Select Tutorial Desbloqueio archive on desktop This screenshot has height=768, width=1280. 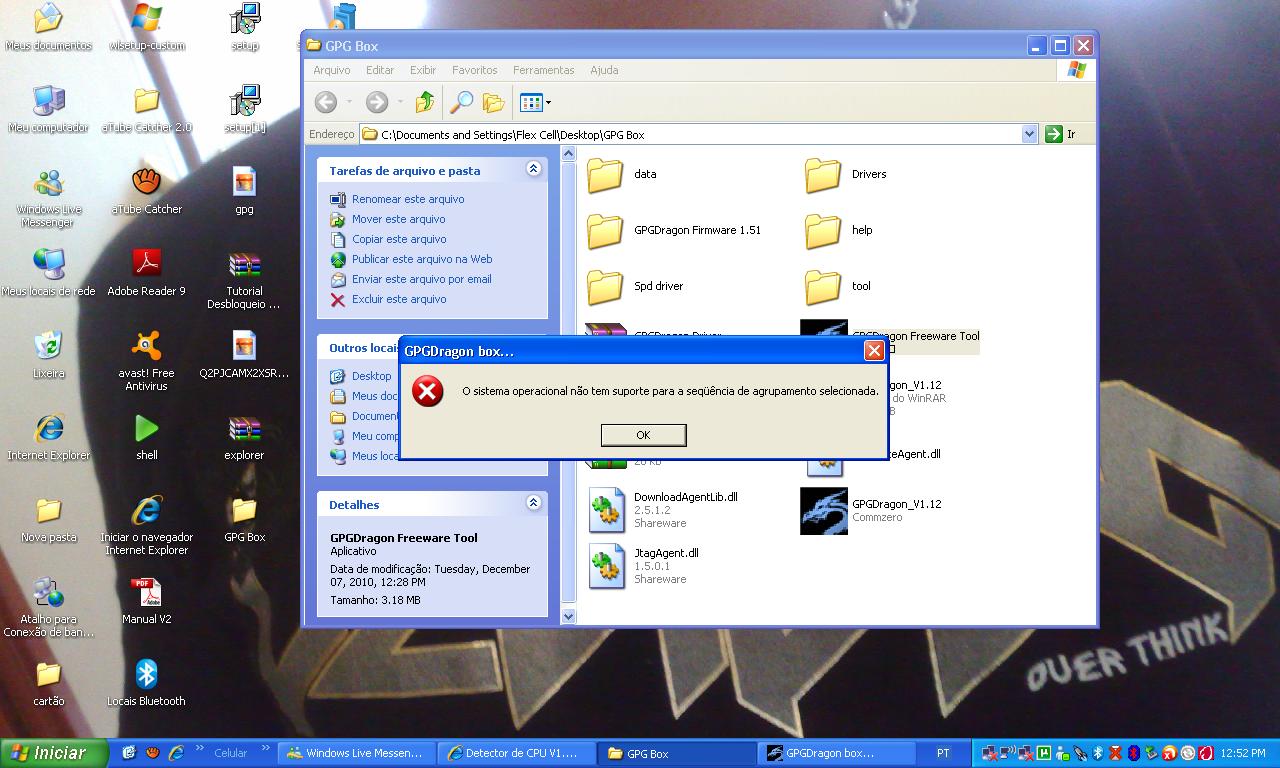click(244, 279)
